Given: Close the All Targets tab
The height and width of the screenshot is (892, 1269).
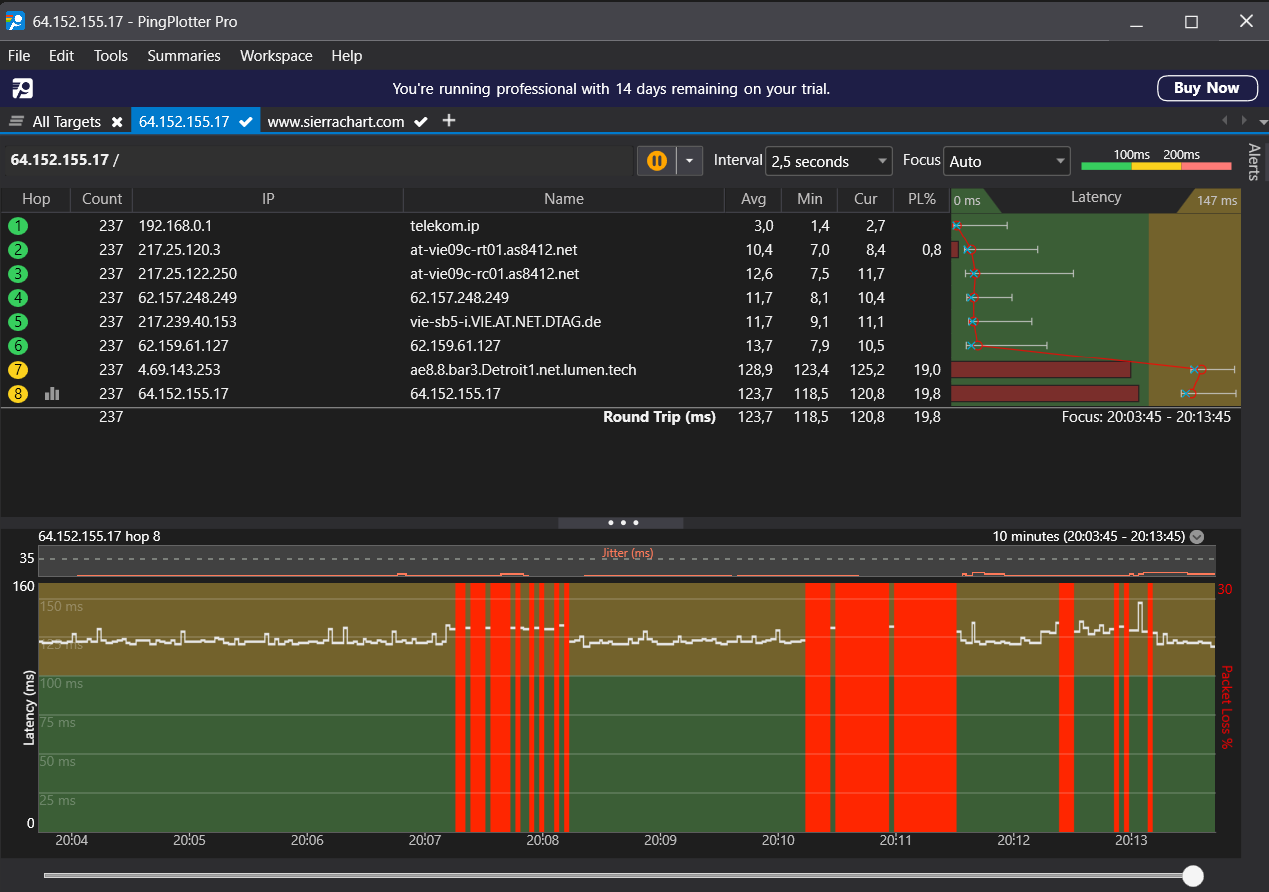Looking at the screenshot, I should point(117,121).
